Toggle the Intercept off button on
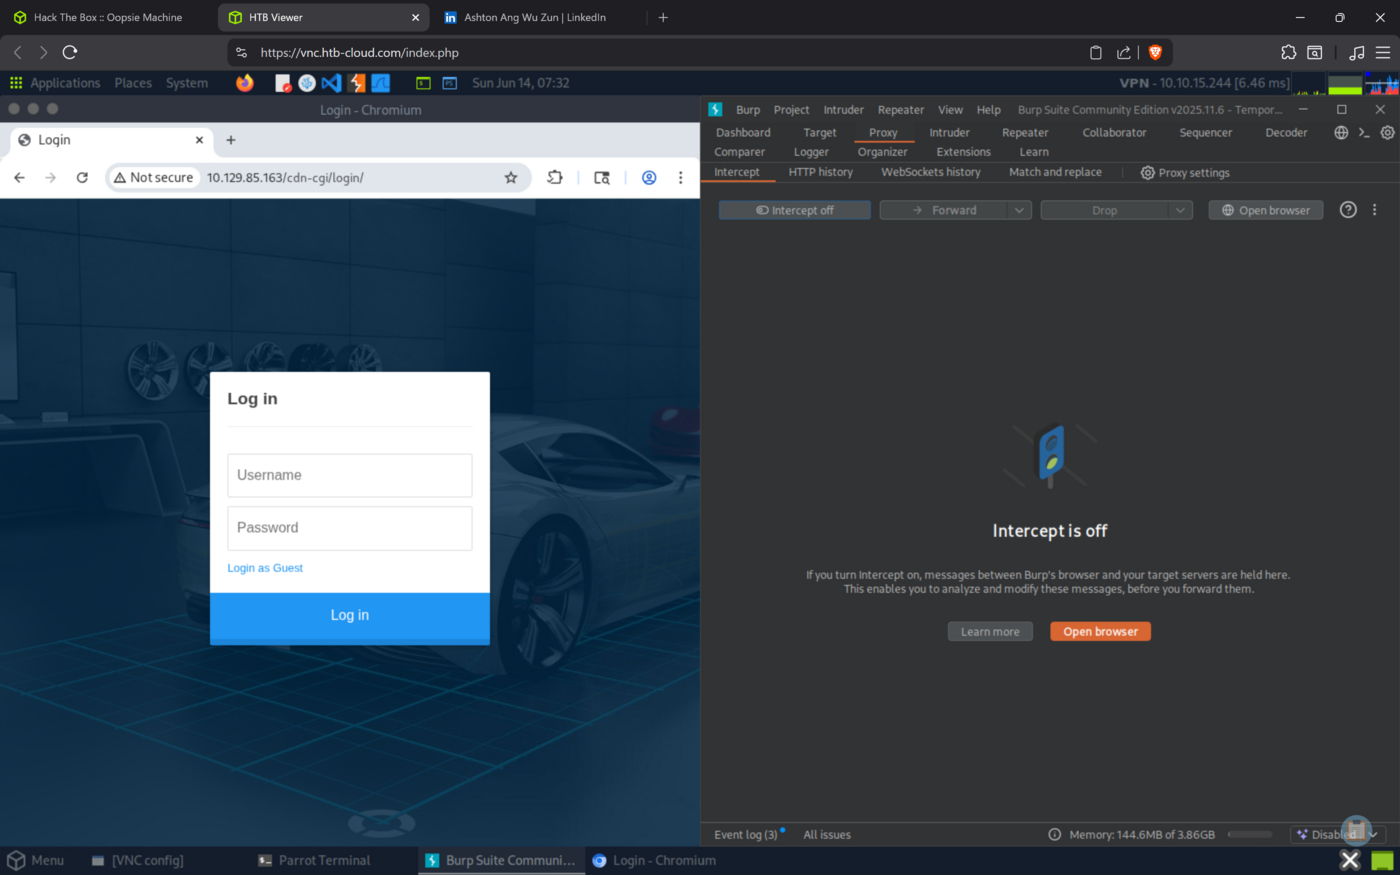Screen dimensions: 1400x875 tap(794, 210)
